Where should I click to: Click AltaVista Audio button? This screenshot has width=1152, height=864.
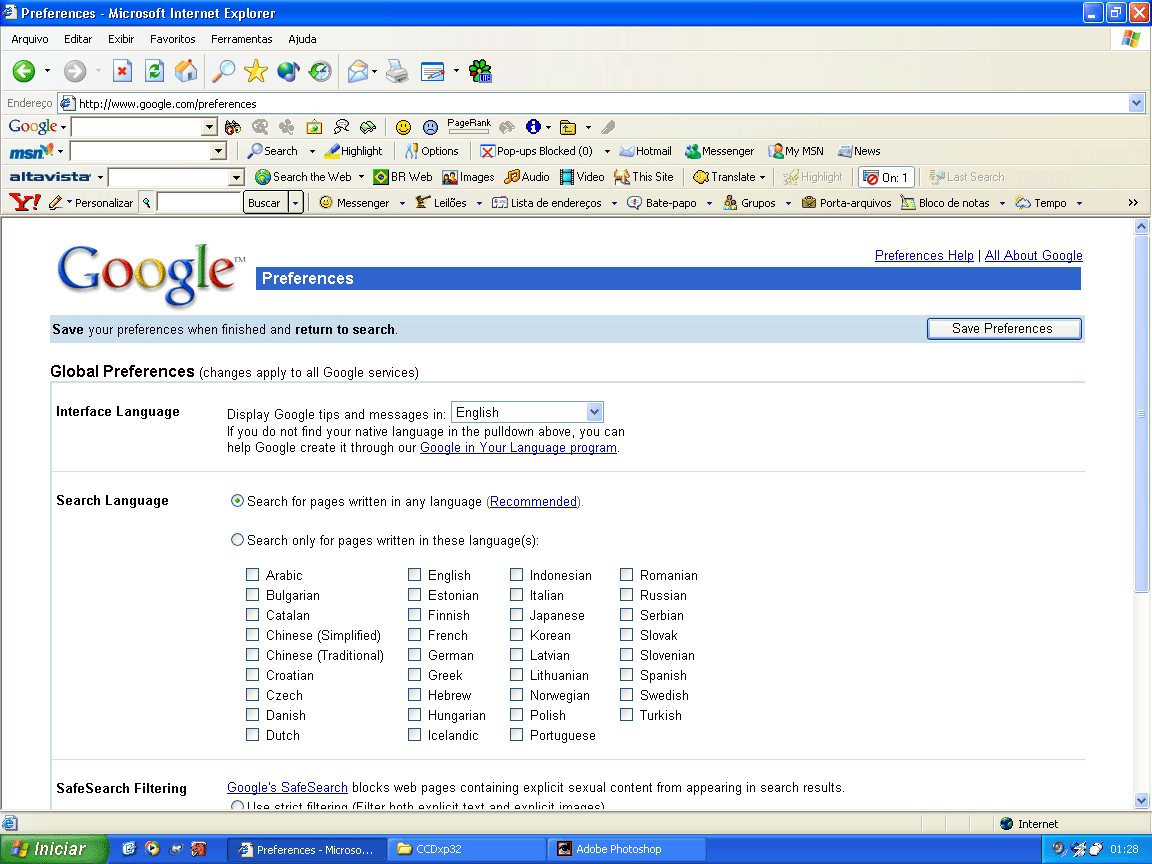[527, 177]
